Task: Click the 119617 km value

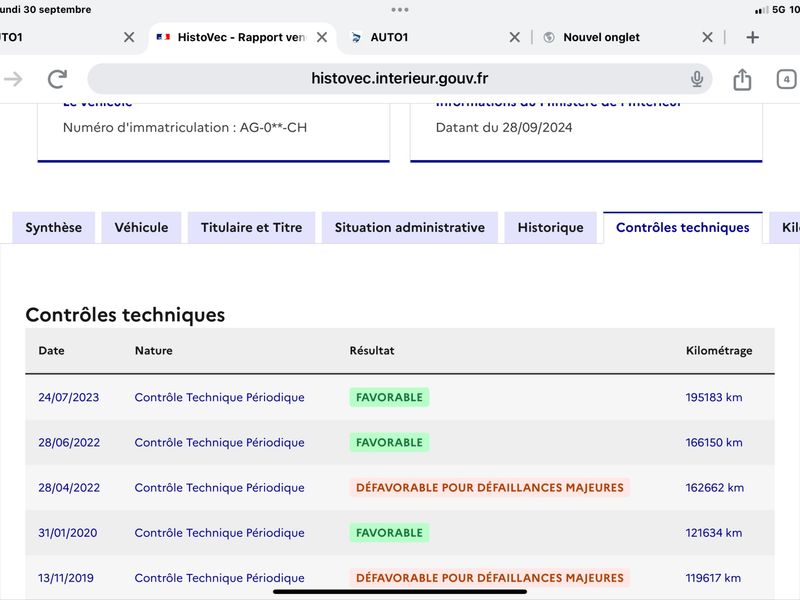Action: [x=713, y=578]
